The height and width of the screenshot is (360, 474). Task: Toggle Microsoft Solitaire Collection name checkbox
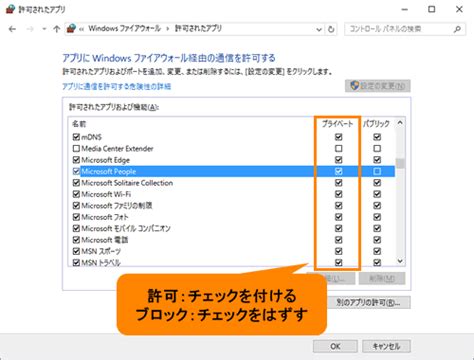tap(76, 183)
